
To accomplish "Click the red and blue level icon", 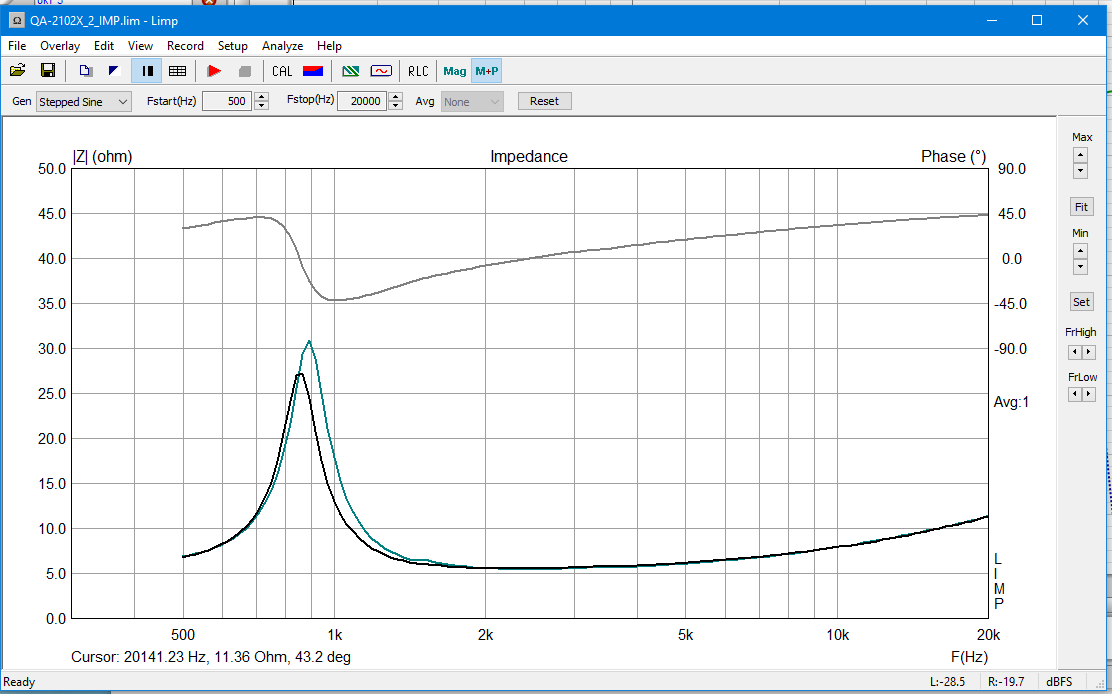I will tap(313, 70).
